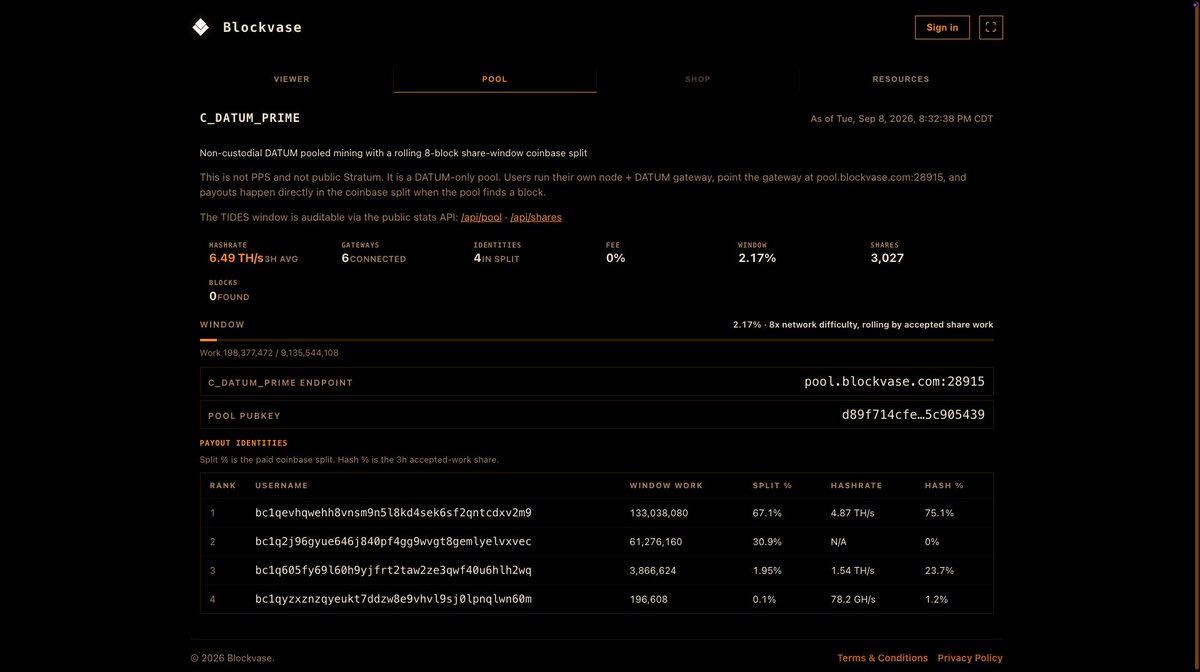Screen dimensions: 1200x672
Task: Open the /api/pool stats link
Action: (x=481, y=217)
